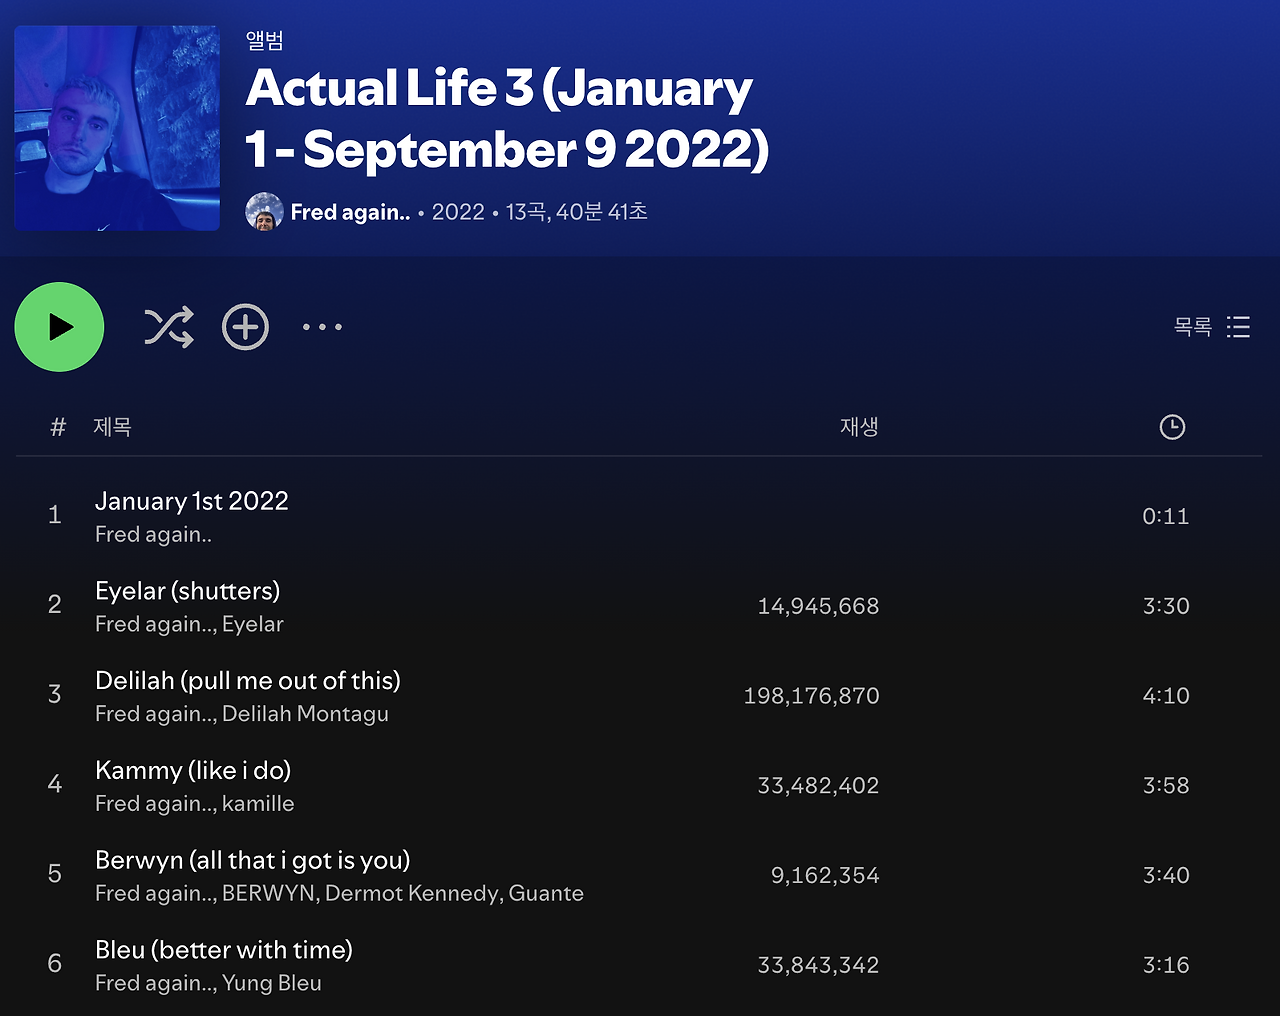Viewport: 1280px width, 1016px height.
Task: Click the 13곡, 40분 41초 album length text
Action: (x=577, y=212)
